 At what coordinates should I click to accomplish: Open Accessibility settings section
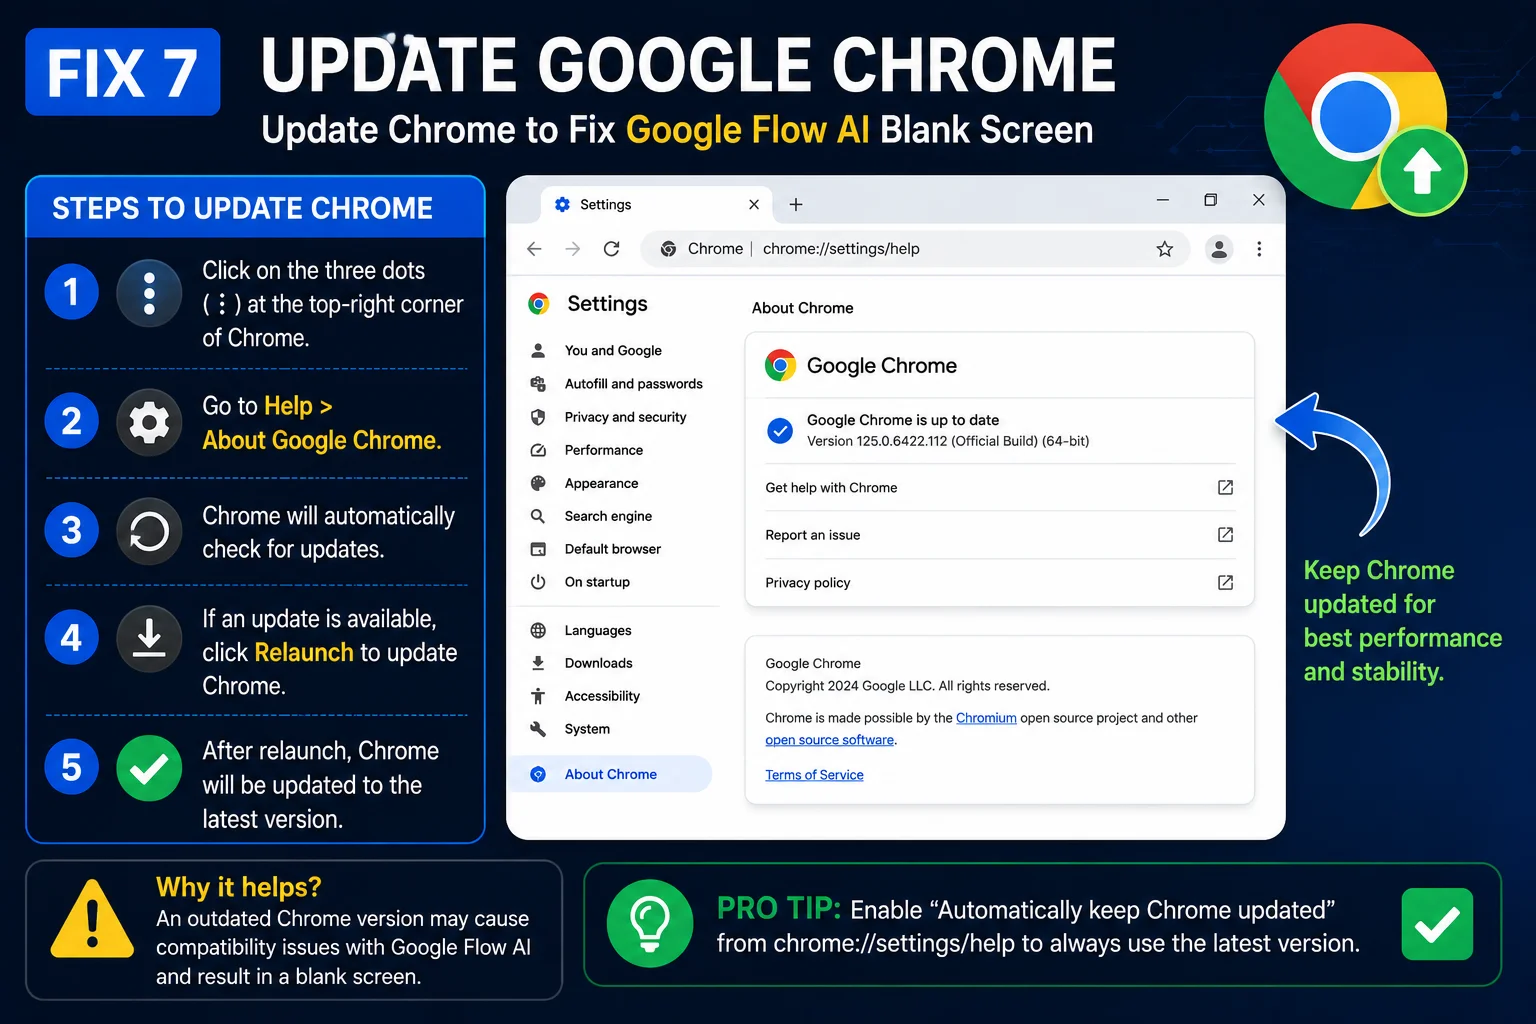click(x=602, y=696)
